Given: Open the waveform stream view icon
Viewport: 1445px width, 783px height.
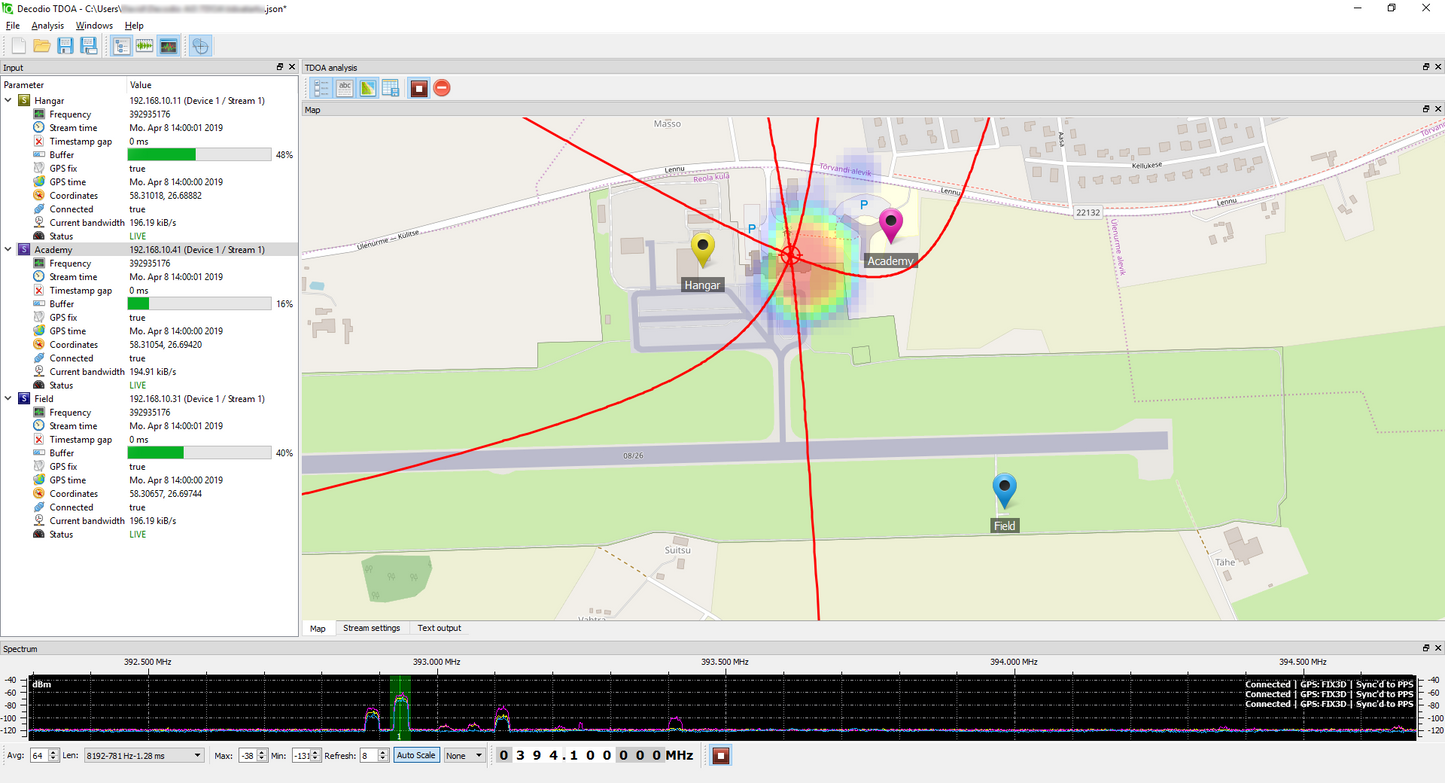Looking at the screenshot, I should pyautogui.click(x=145, y=45).
